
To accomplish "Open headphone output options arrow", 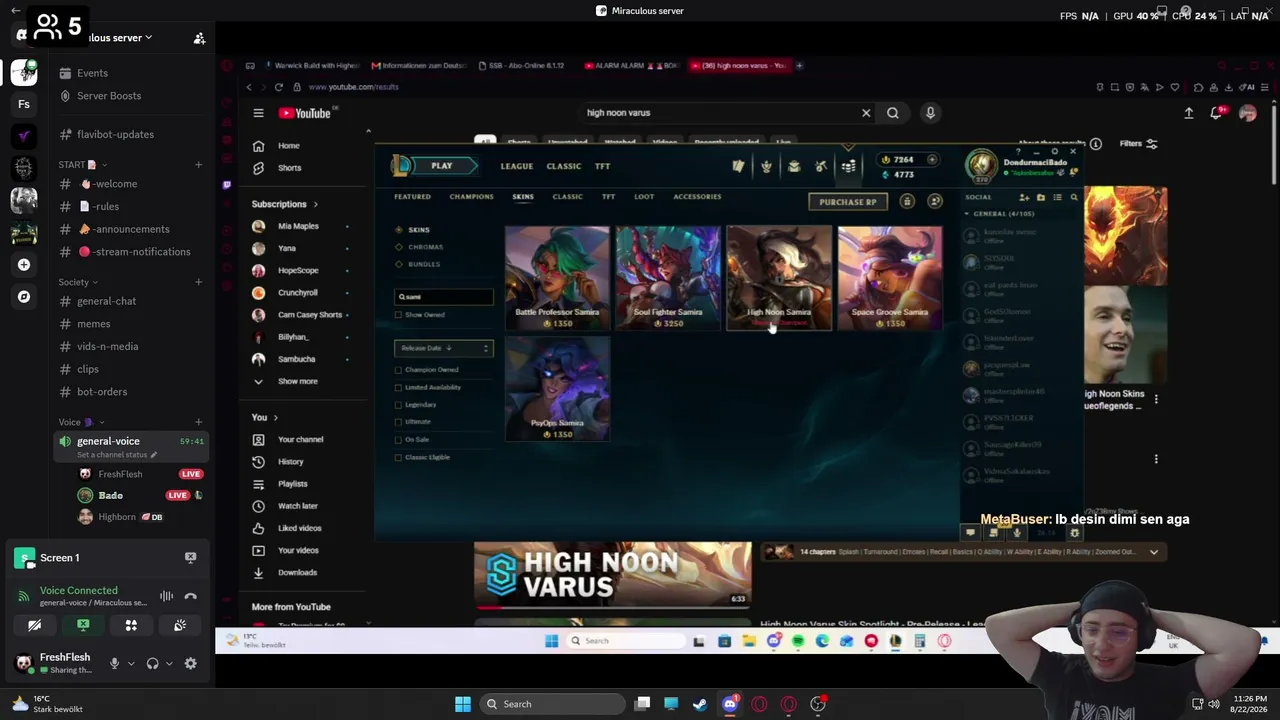I will [168, 663].
